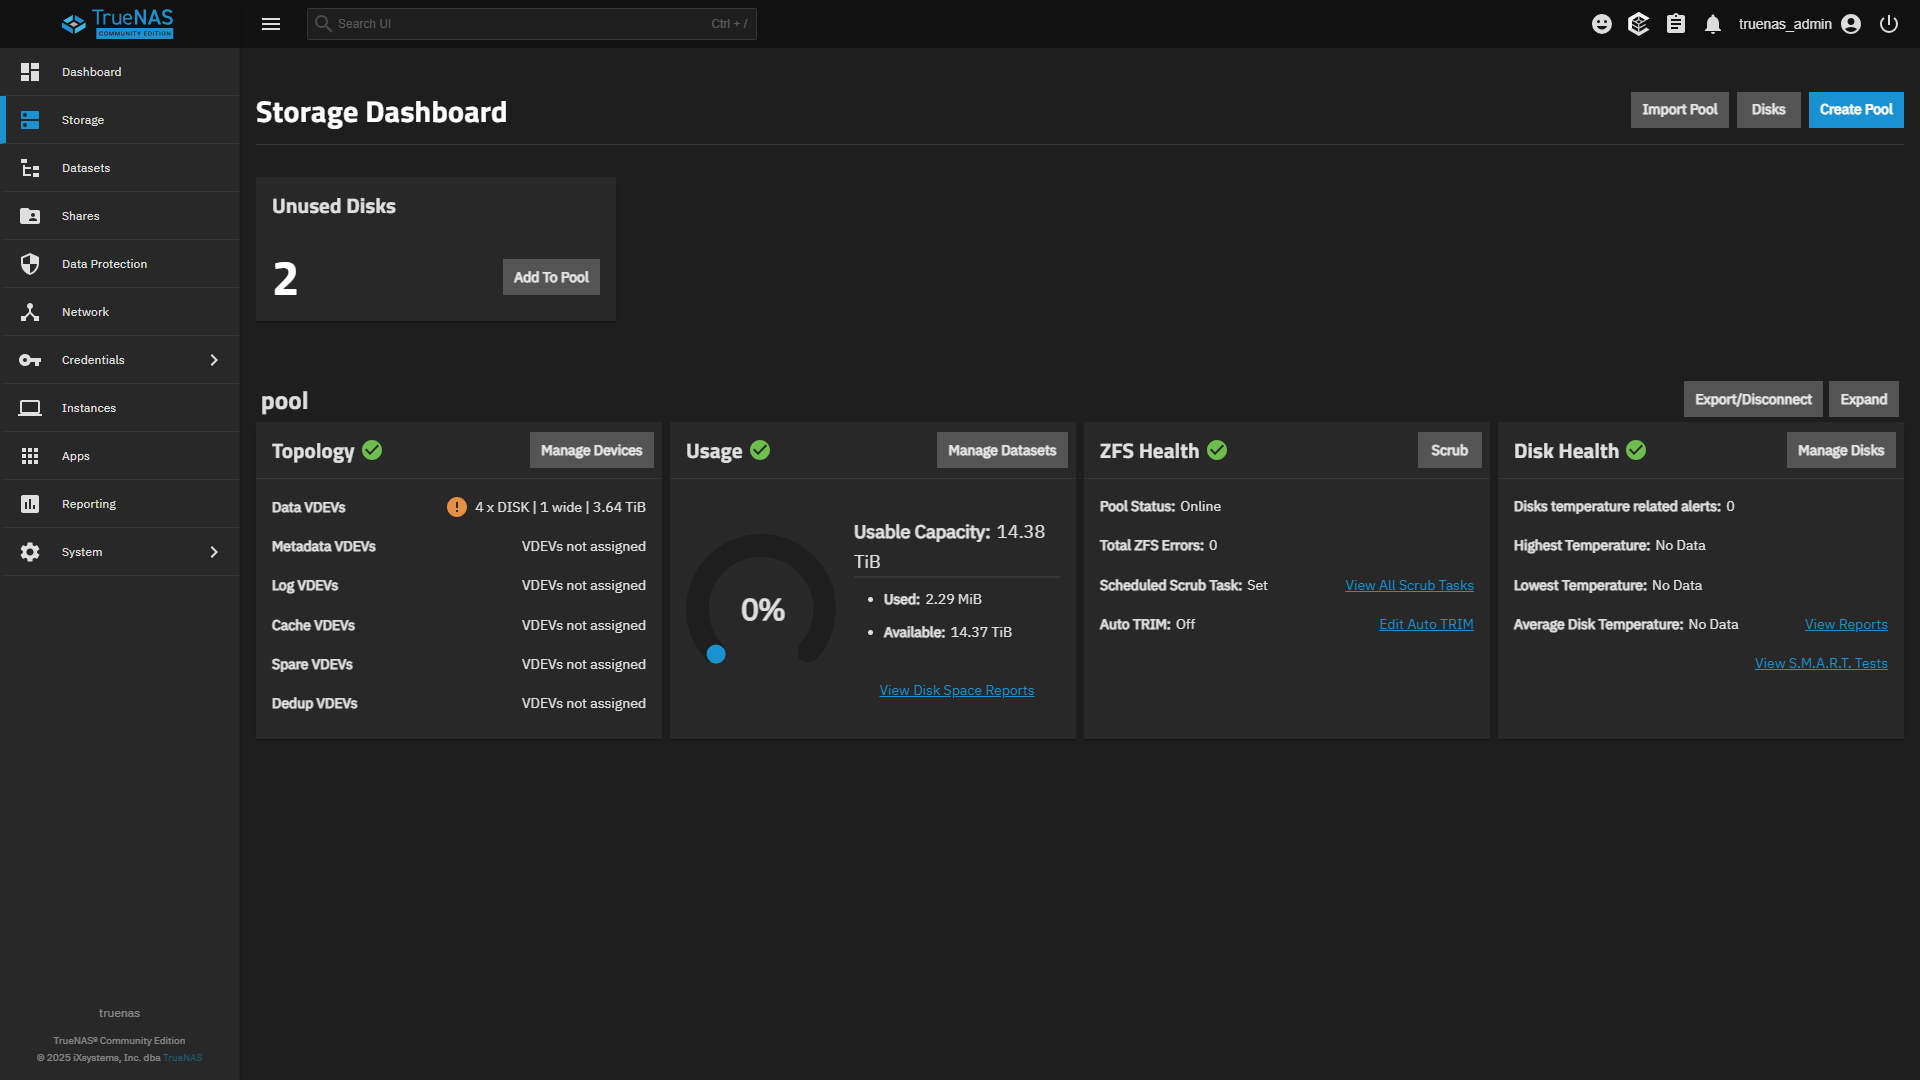Open the View All Scrub Tasks link
Screen dimensions: 1920x1080
pyautogui.click(x=1409, y=585)
